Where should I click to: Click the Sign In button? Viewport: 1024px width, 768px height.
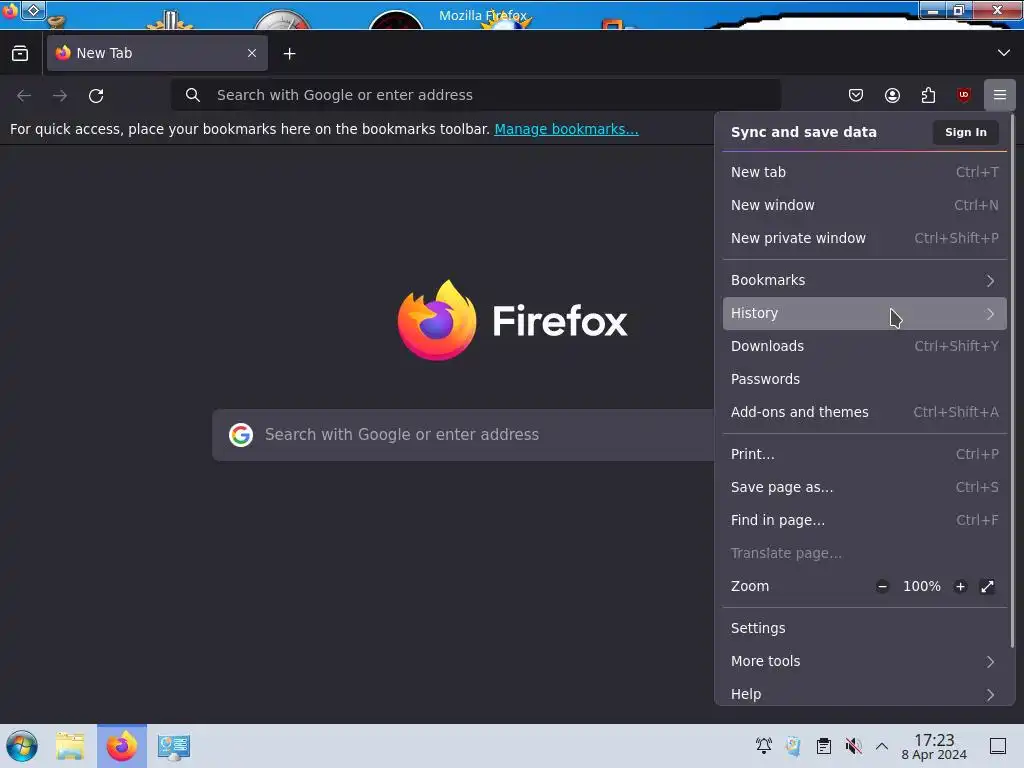966,132
